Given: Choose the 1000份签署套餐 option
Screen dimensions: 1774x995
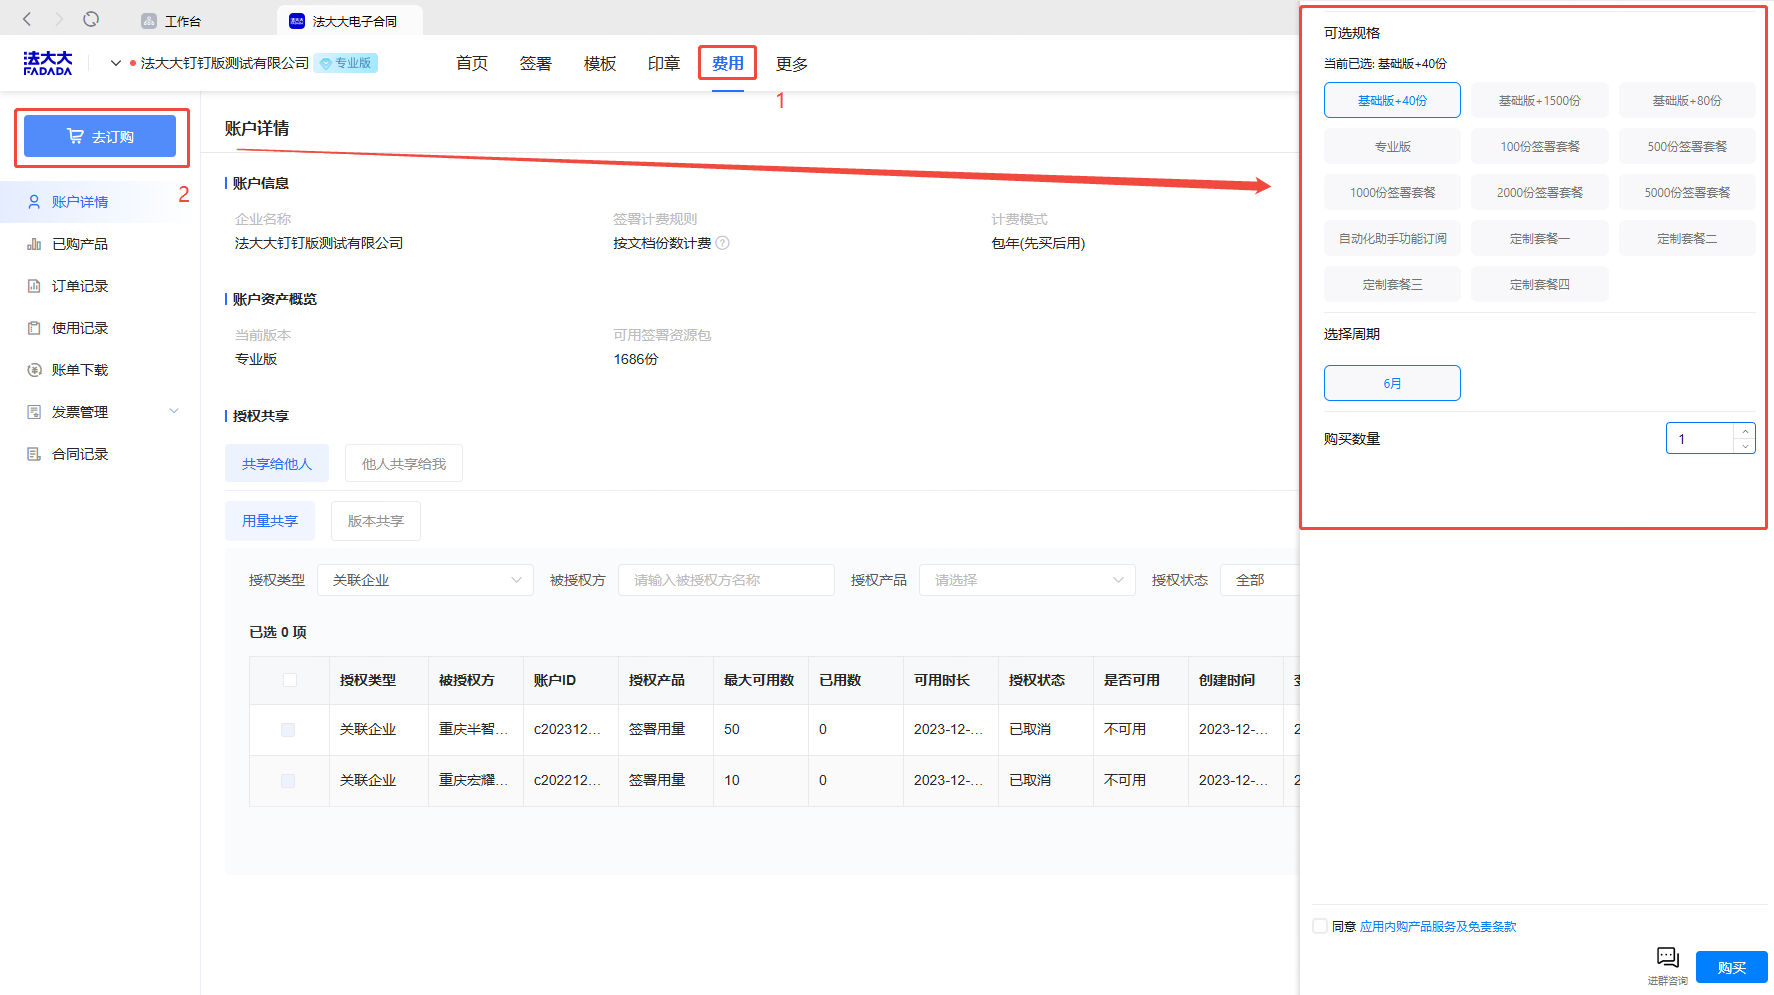Looking at the screenshot, I should [x=1392, y=192].
